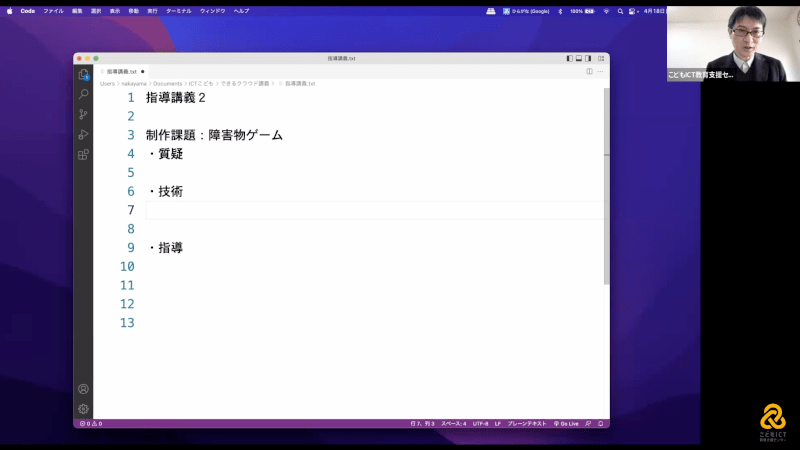Click the 指導講義.txt breadcrumb file segment
800x450 pixels.
coord(299,84)
